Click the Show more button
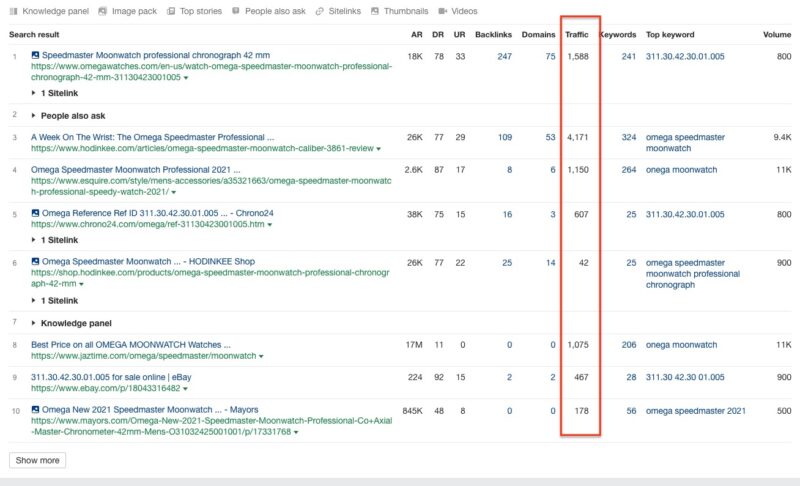The image size is (800, 486). 37,461
